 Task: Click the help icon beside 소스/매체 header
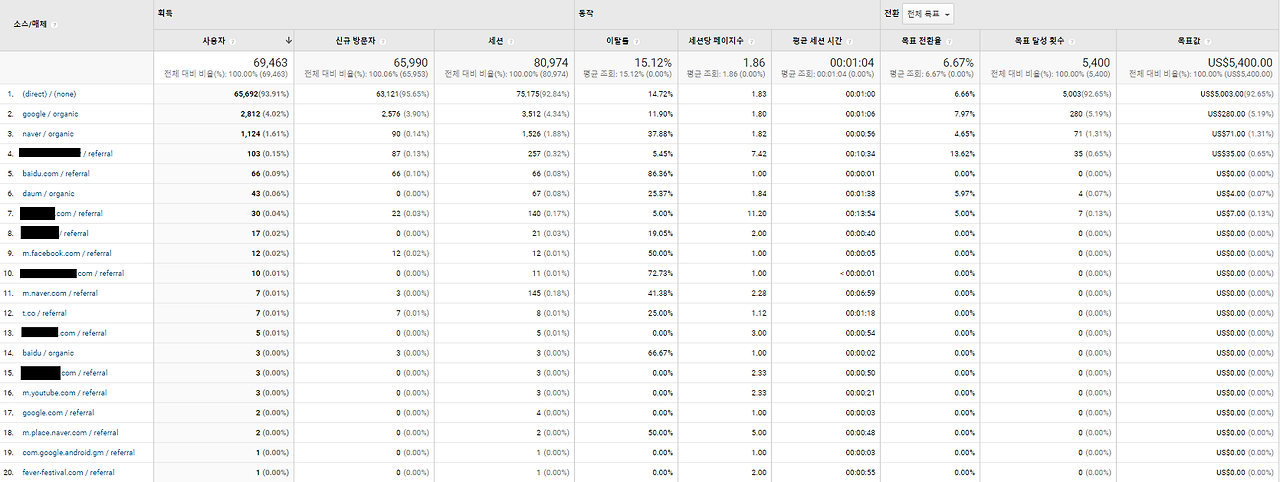pyautogui.click(x=54, y=24)
